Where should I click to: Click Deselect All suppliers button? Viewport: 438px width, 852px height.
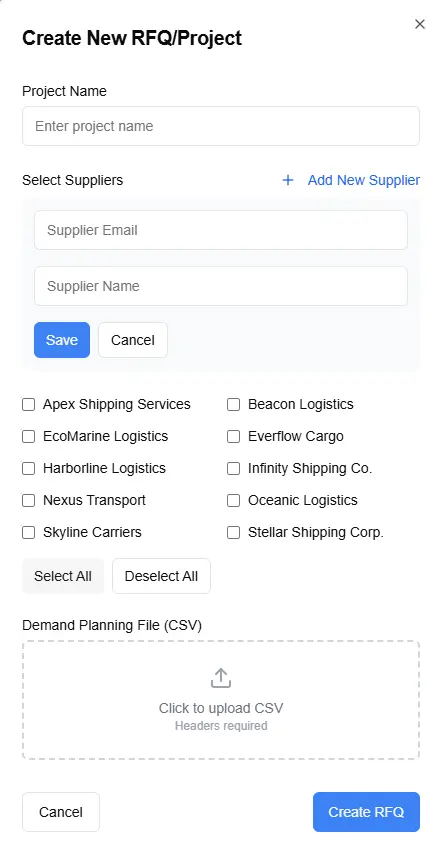[x=161, y=576]
